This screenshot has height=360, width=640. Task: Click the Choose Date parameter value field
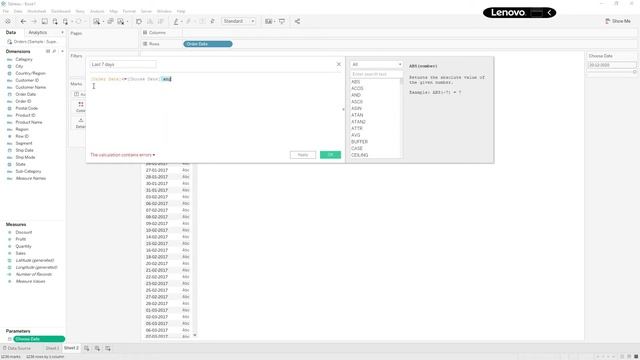[x=611, y=65]
